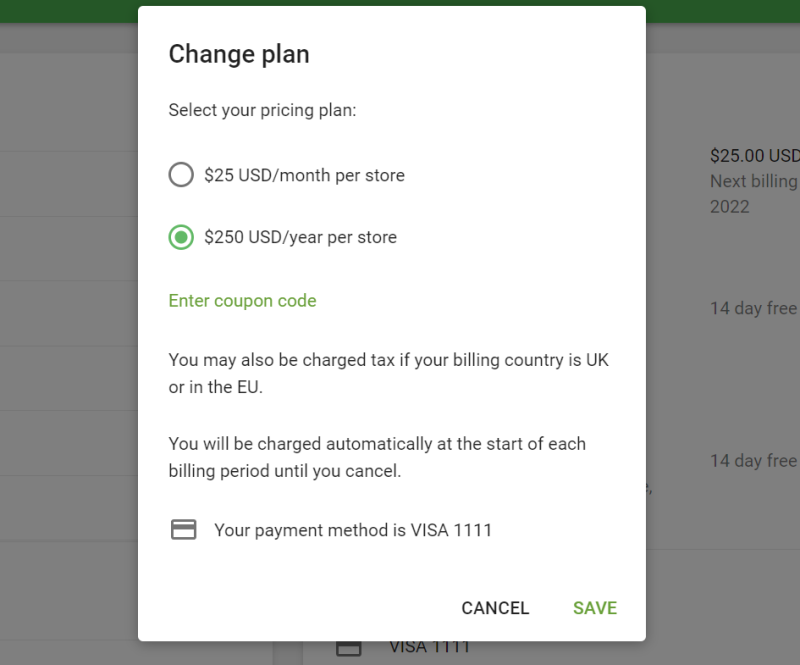
Task: Click the background "$25.00 USD" price
Action: [754, 156]
